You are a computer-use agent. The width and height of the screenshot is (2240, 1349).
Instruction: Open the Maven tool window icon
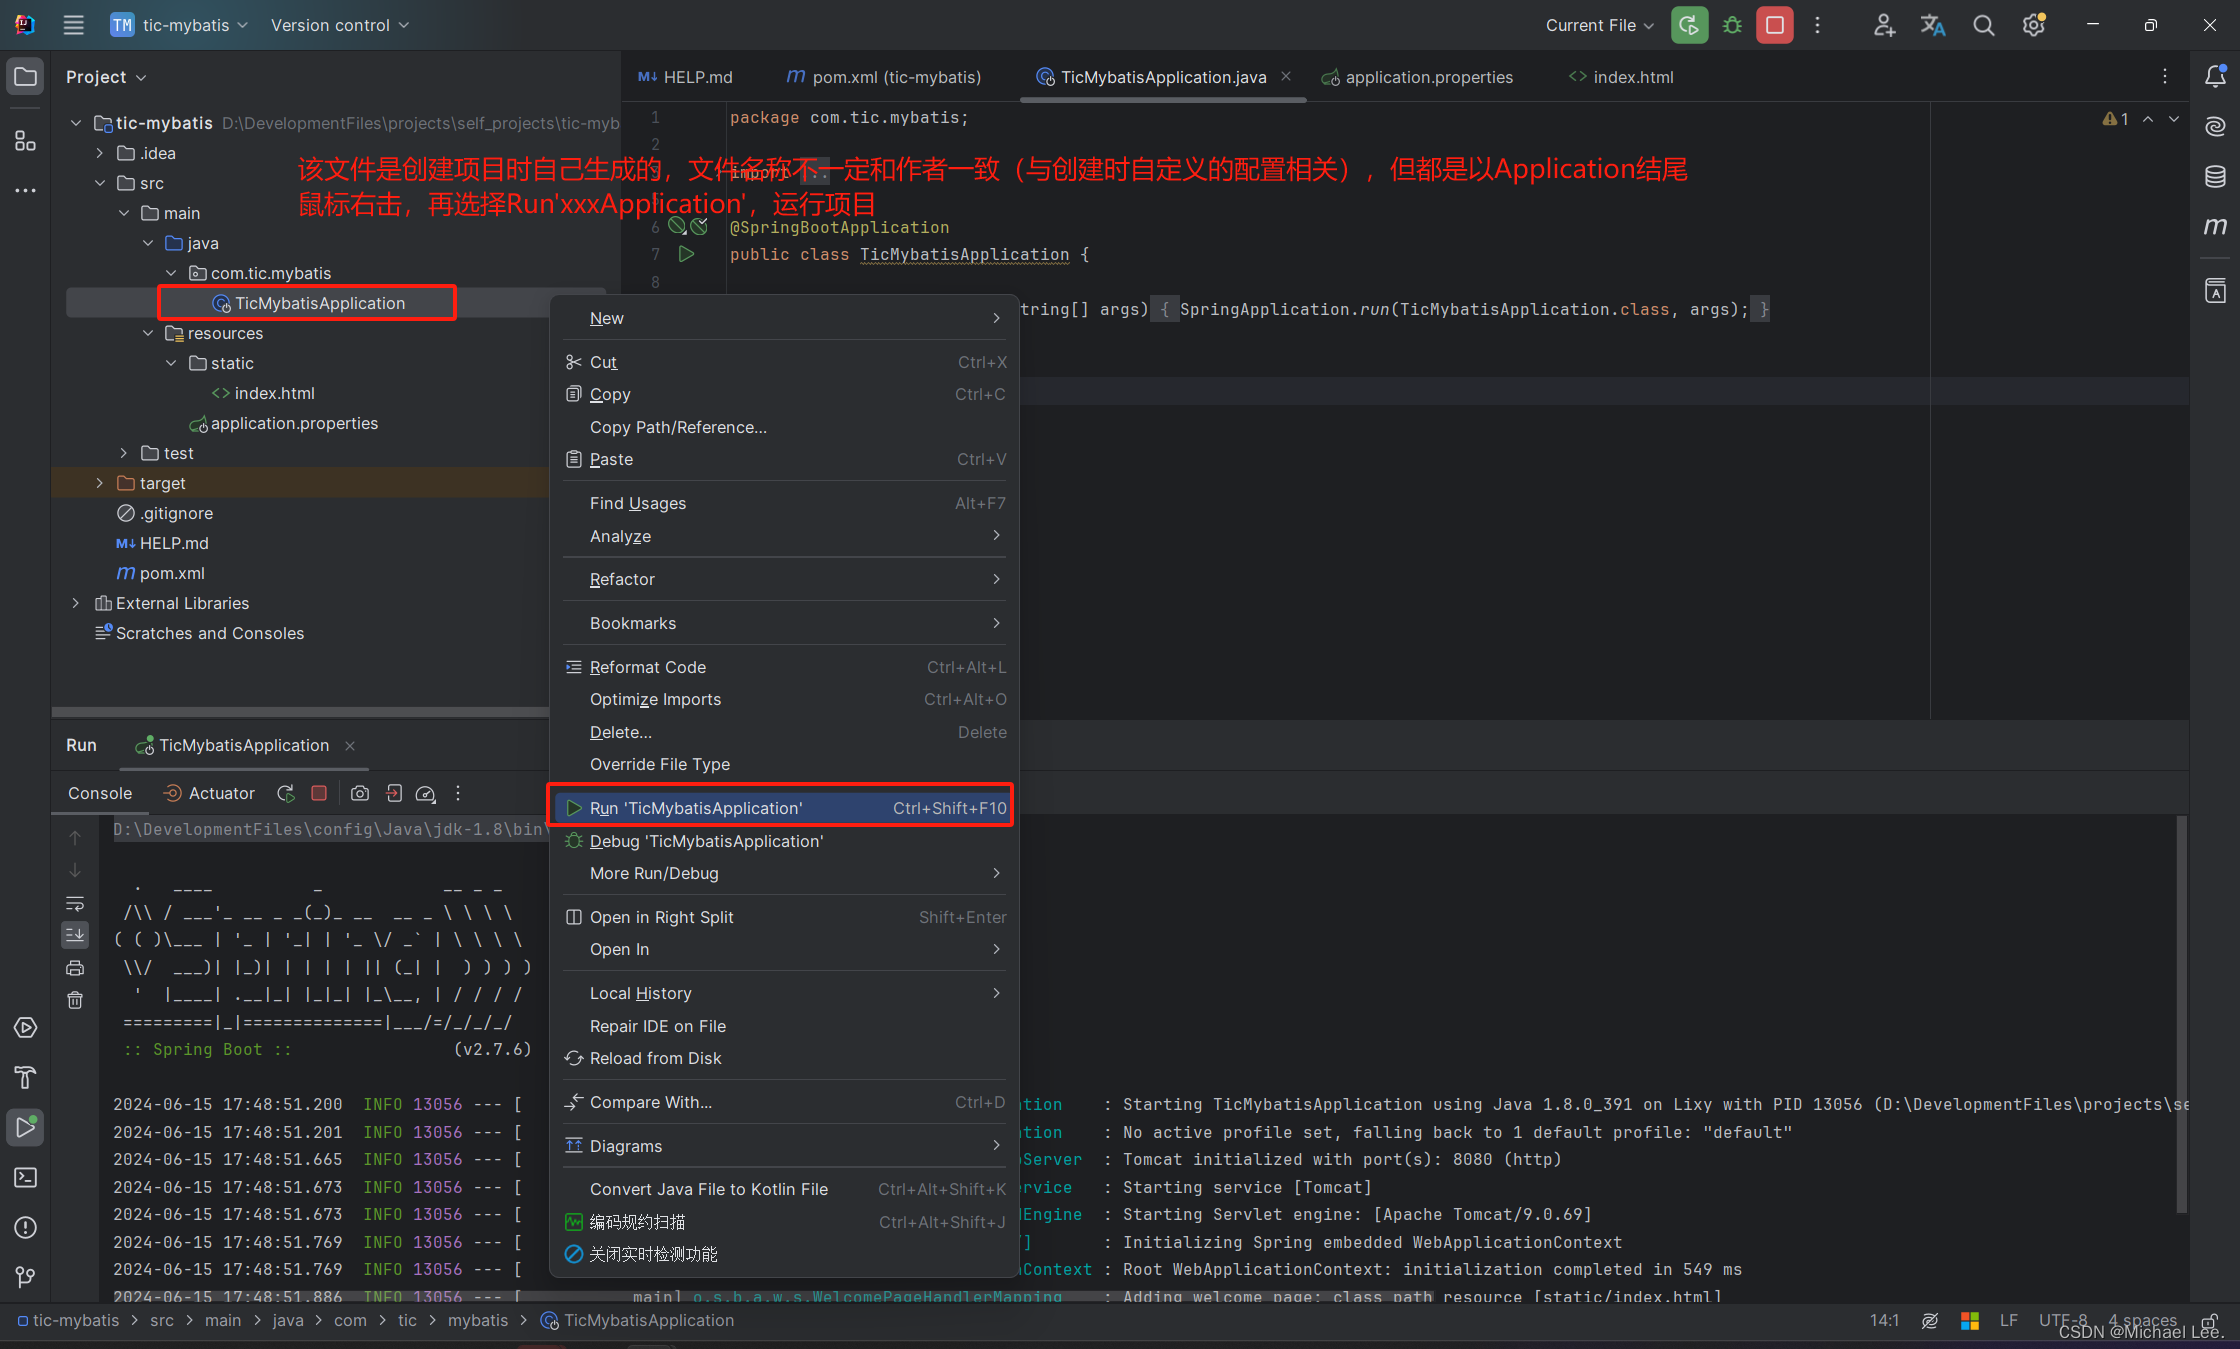[x=2215, y=226]
